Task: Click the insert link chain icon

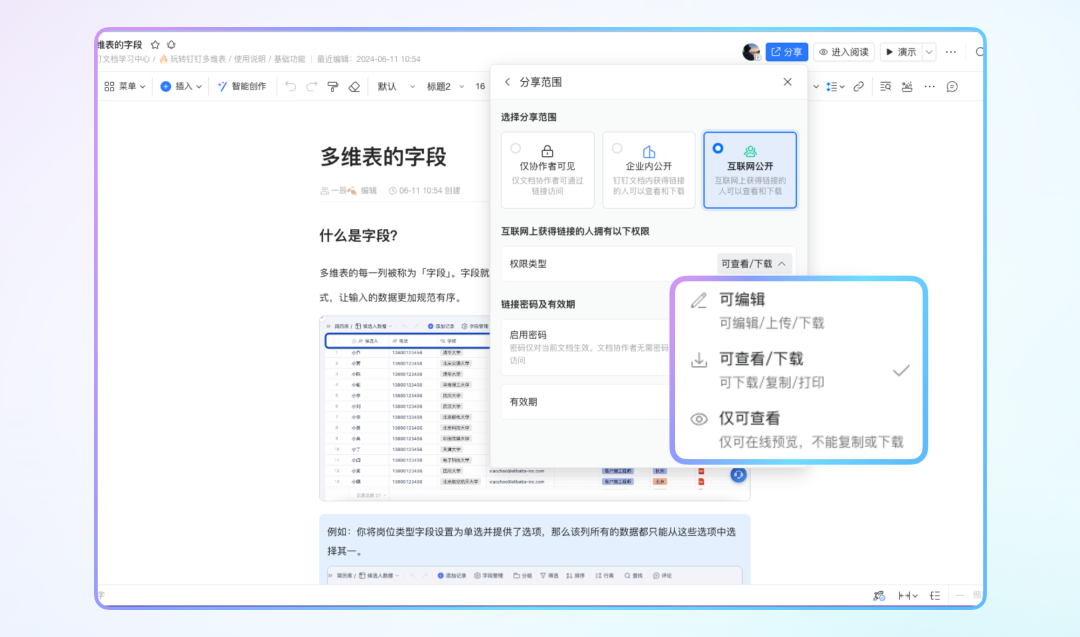Action: (x=858, y=87)
